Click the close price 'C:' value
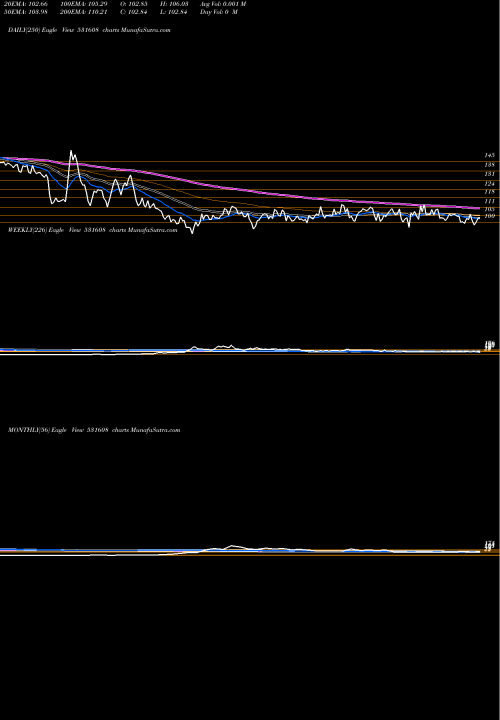This screenshot has width=500, height=720. pyautogui.click(x=134, y=11)
